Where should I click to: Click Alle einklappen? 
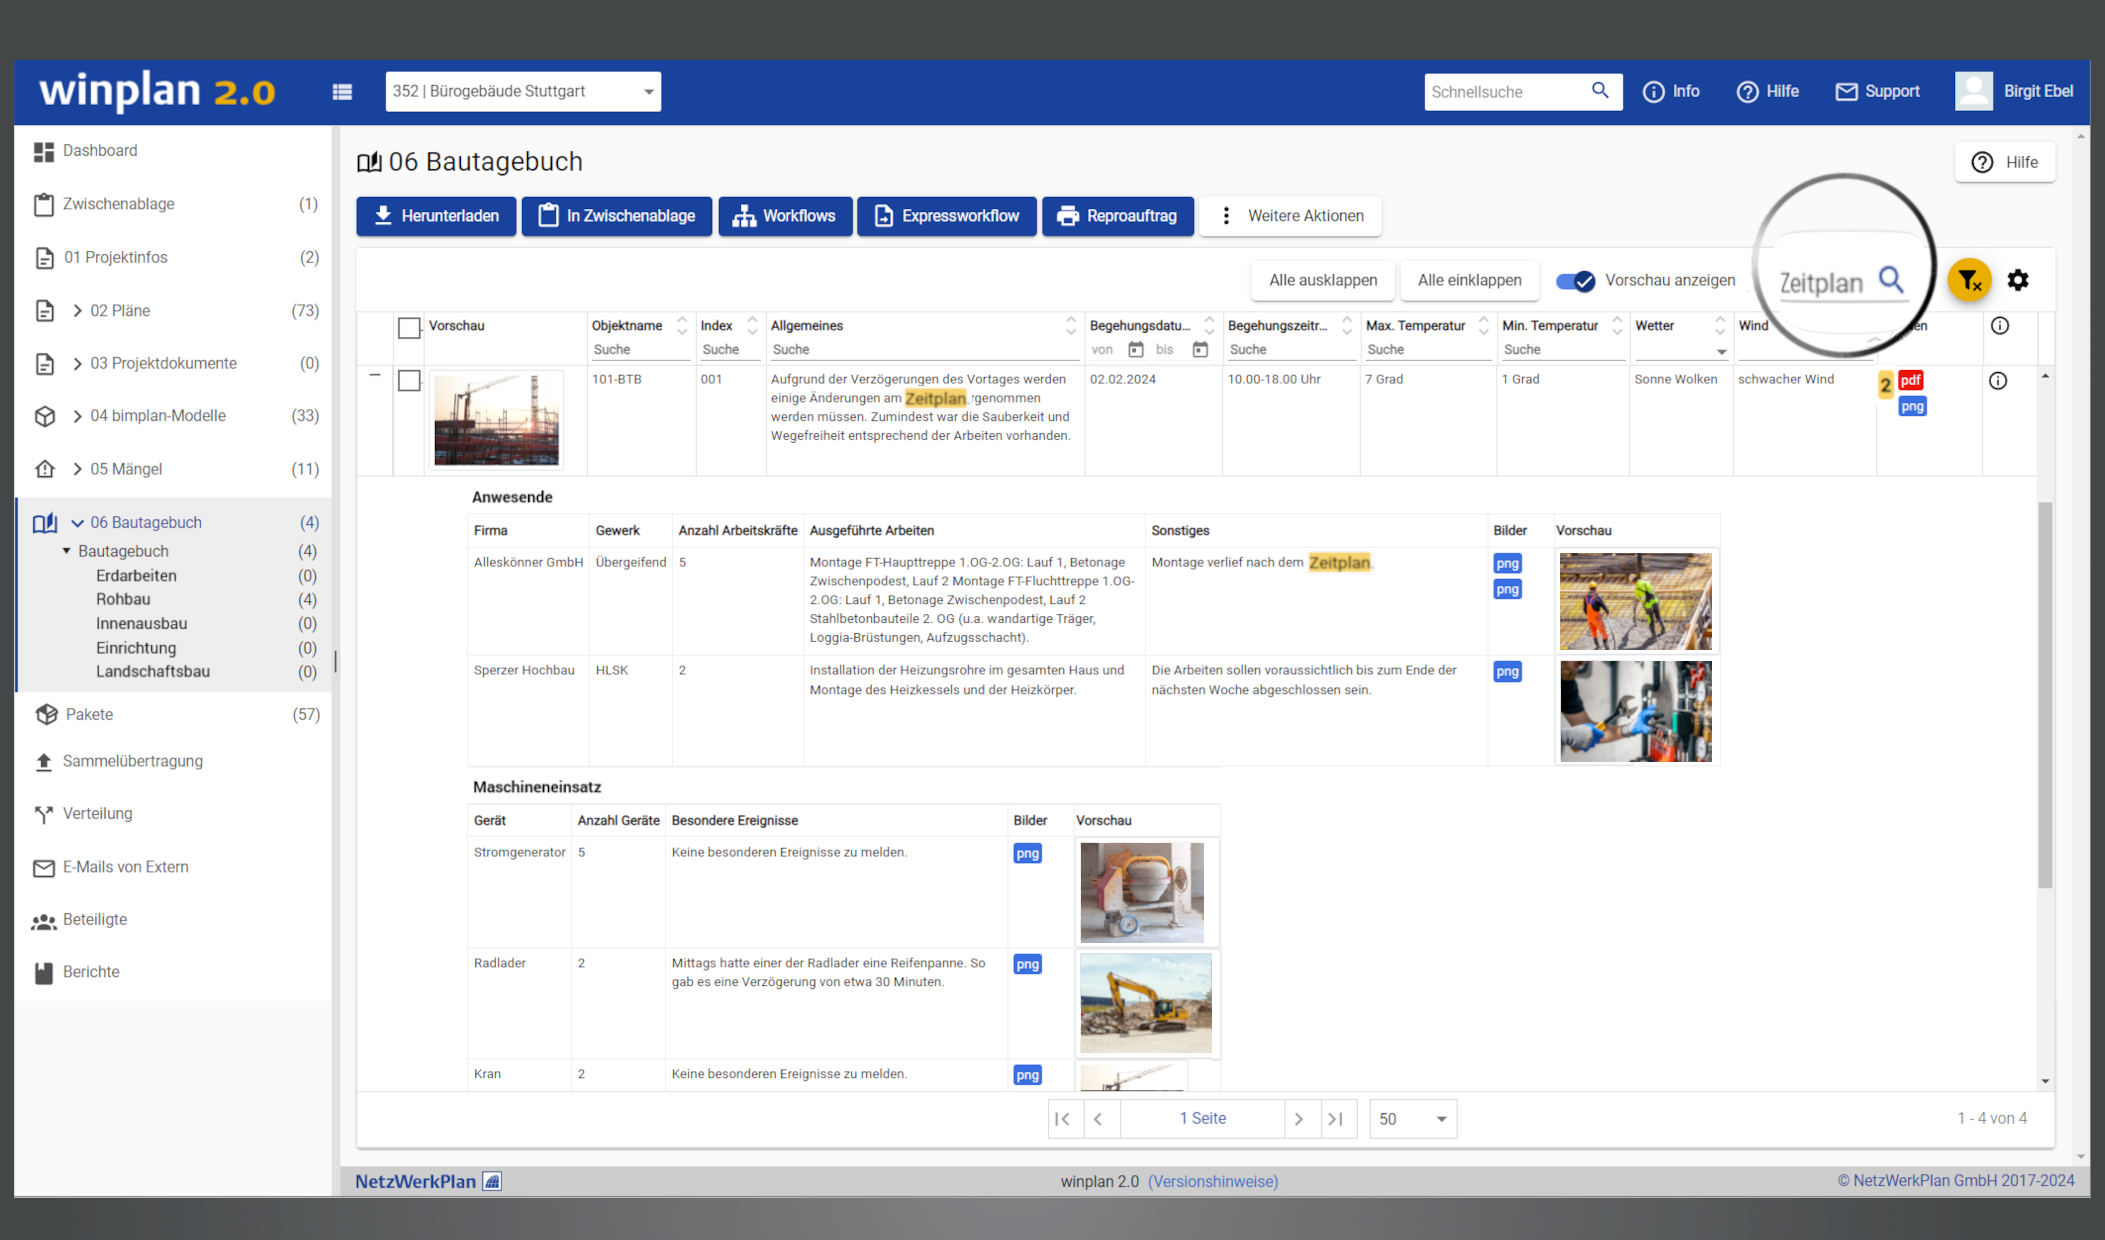(1469, 281)
